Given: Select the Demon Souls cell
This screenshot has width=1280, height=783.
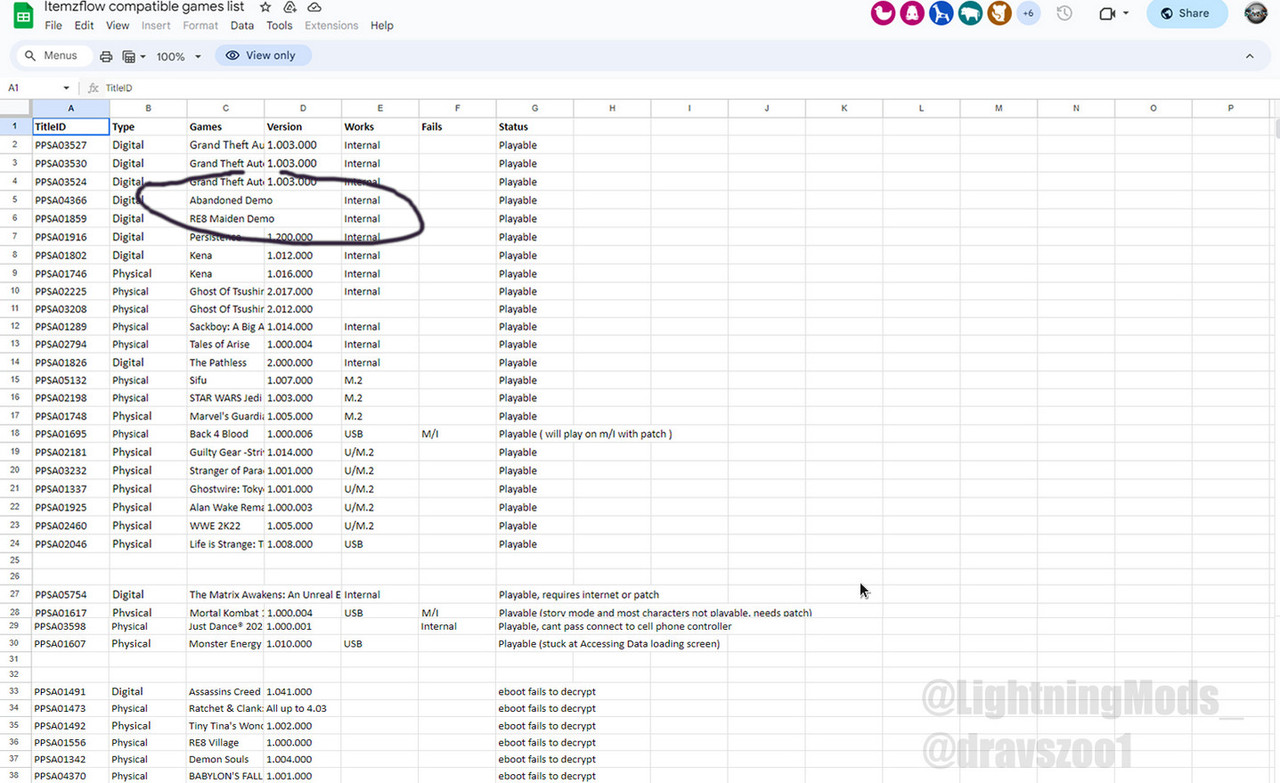Looking at the screenshot, I should coord(226,759).
